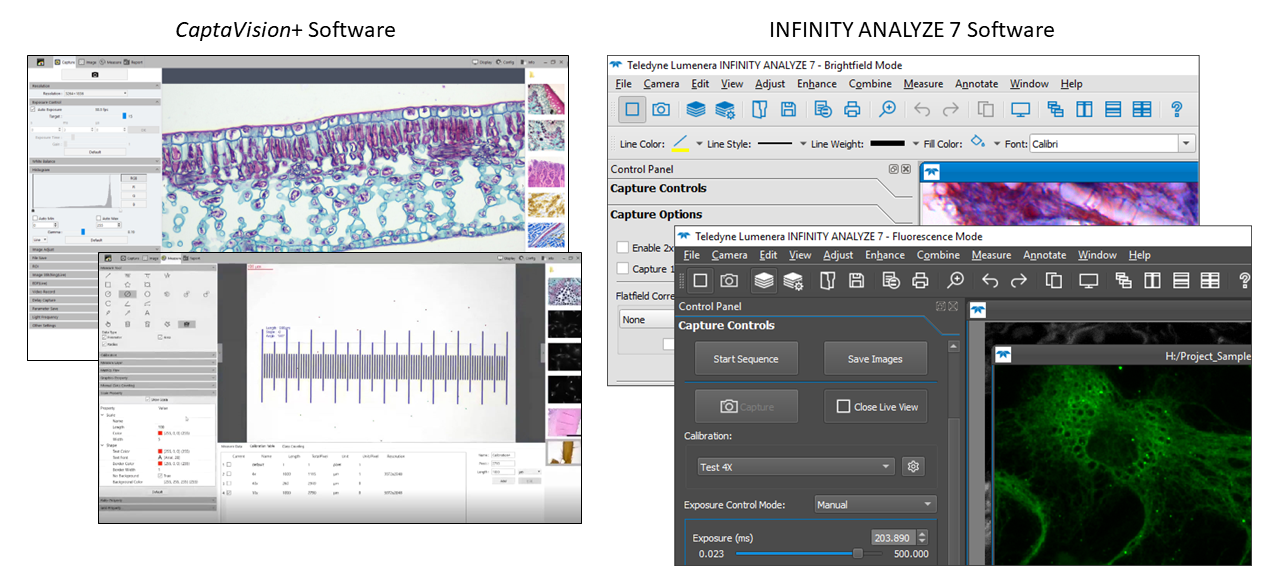Open calibration settings gear beside Test 4X

tap(911, 466)
